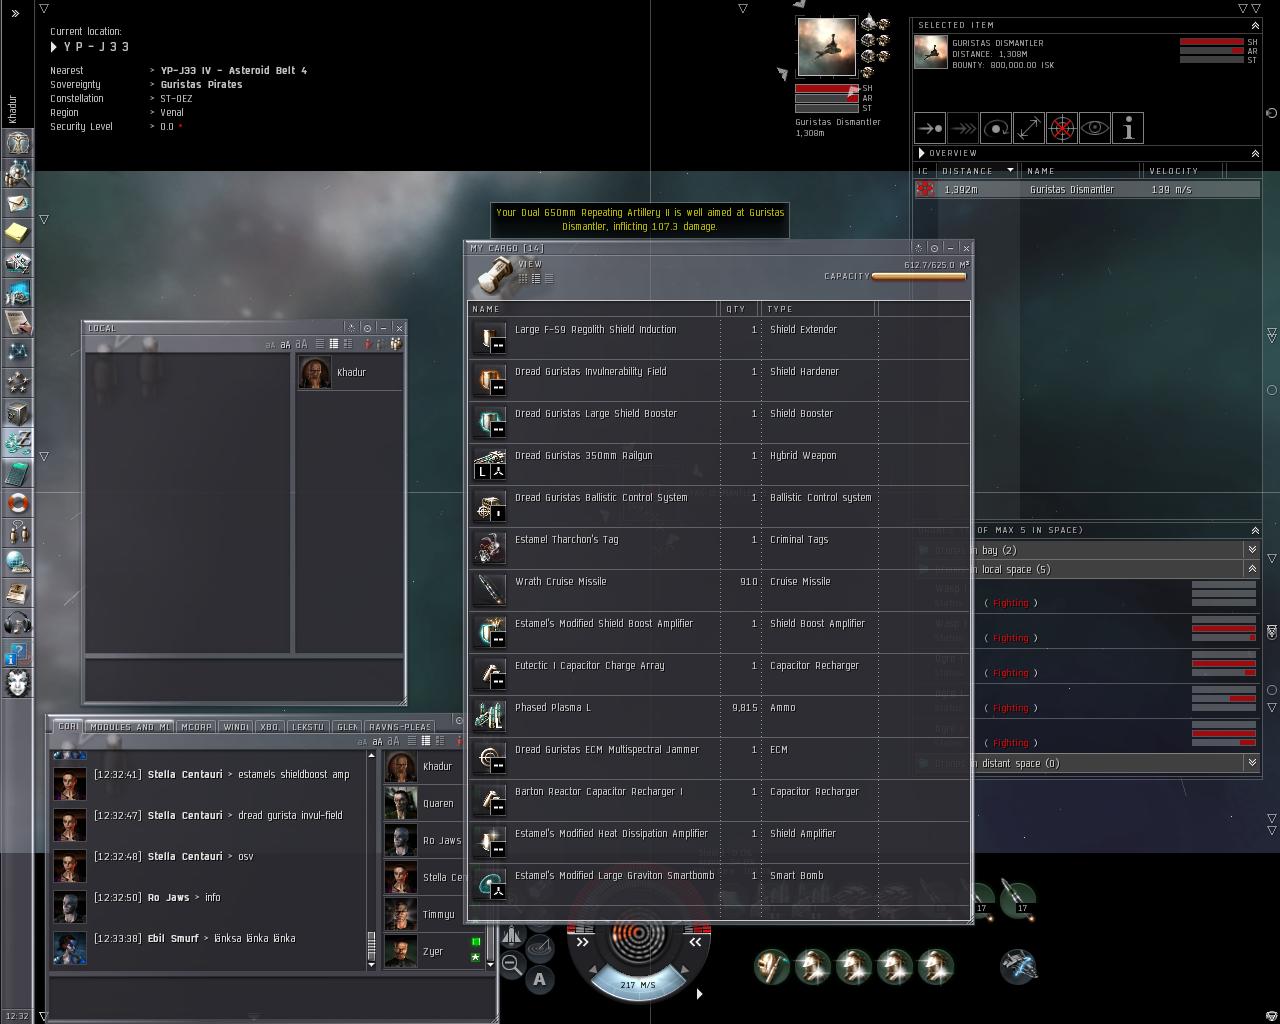Open the mail envelope icon in sidebar
The width and height of the screenshot is (1280, 1024).
(18, 202)
